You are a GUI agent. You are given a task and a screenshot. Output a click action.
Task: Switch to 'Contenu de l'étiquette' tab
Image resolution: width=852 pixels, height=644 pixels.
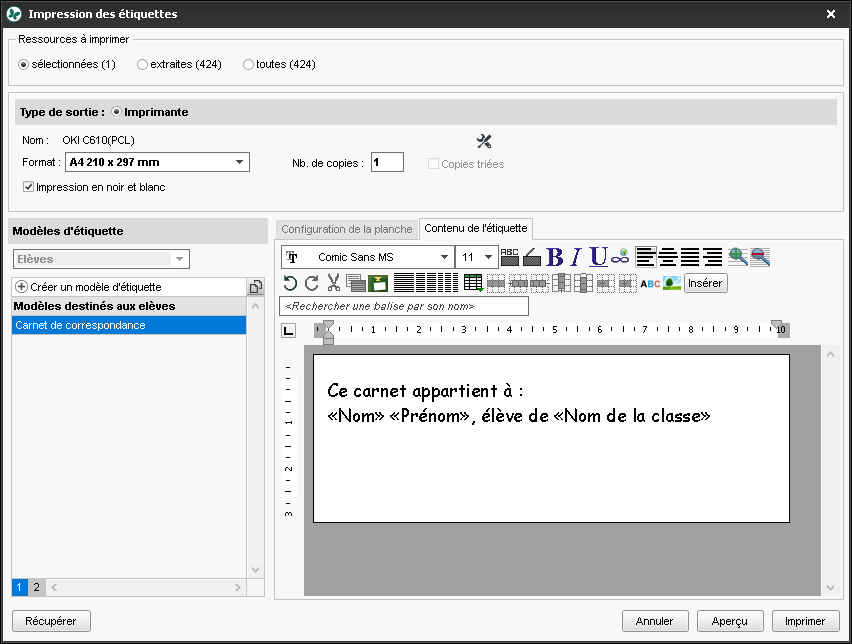tap(475, 228)
